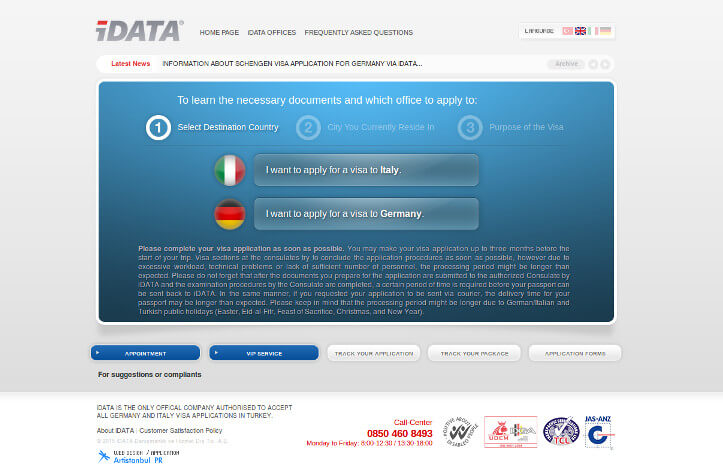This screenshot has width=723, height=473.
Task: Choose apply for a visa to Germany
Action: 366,214
